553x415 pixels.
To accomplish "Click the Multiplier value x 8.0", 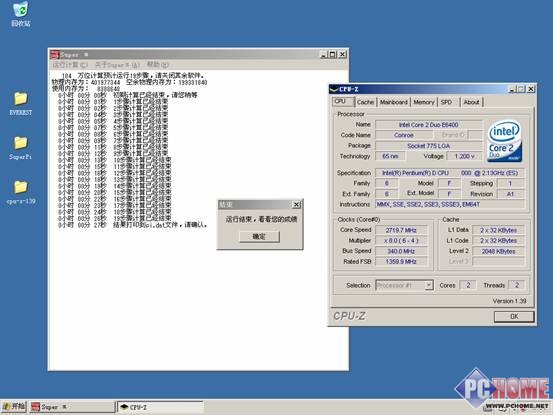I will (x=401, y=240).
